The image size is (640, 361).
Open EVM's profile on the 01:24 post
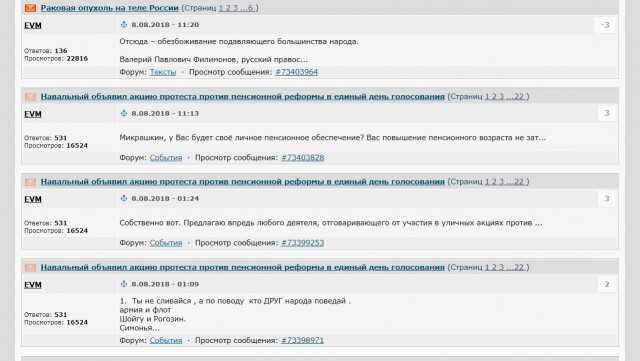click(33, 199)
